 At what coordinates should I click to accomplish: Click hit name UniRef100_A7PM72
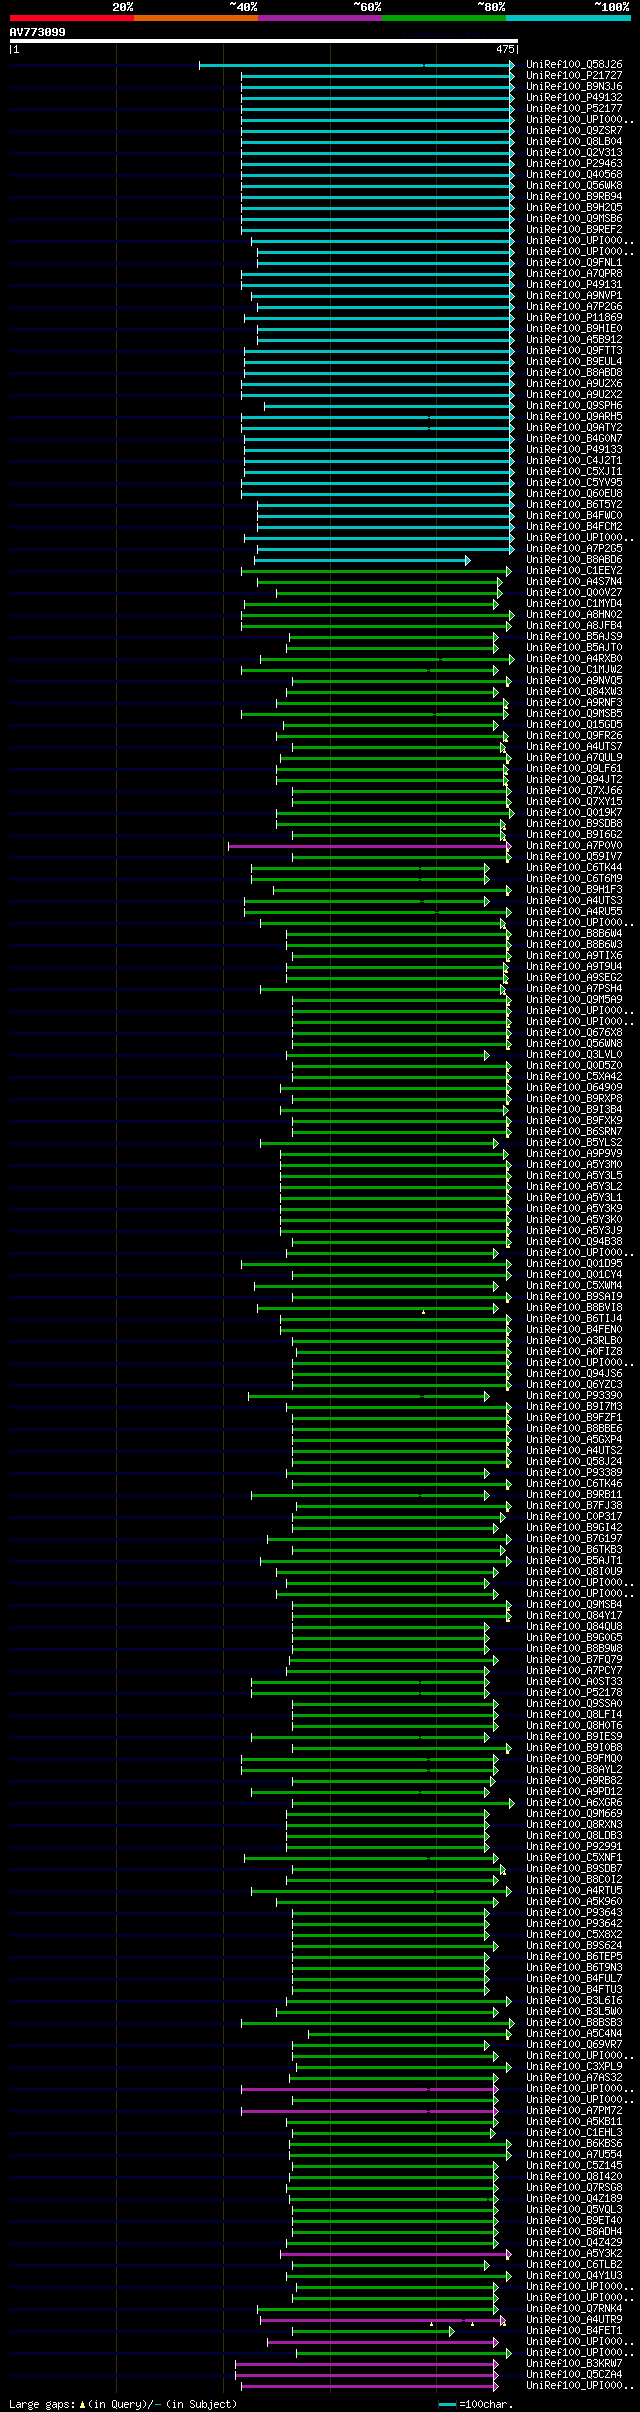574,2111
